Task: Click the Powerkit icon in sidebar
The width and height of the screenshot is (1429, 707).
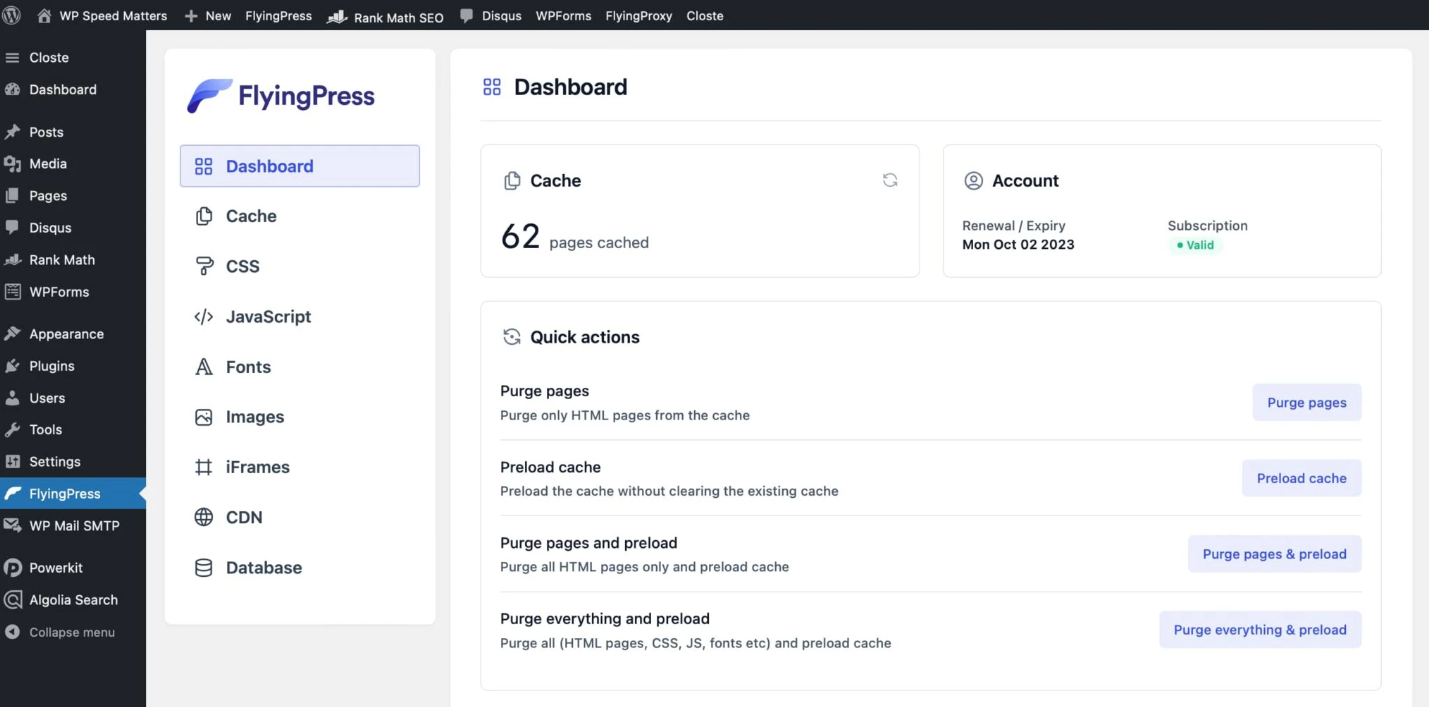Action: [13, 568]
